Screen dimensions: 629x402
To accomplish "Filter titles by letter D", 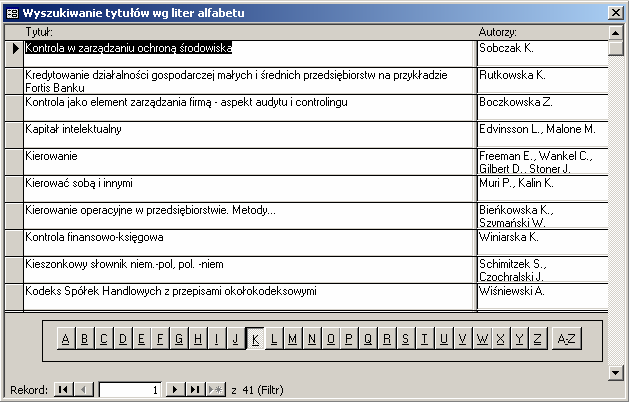I will (x=122, y=339).
